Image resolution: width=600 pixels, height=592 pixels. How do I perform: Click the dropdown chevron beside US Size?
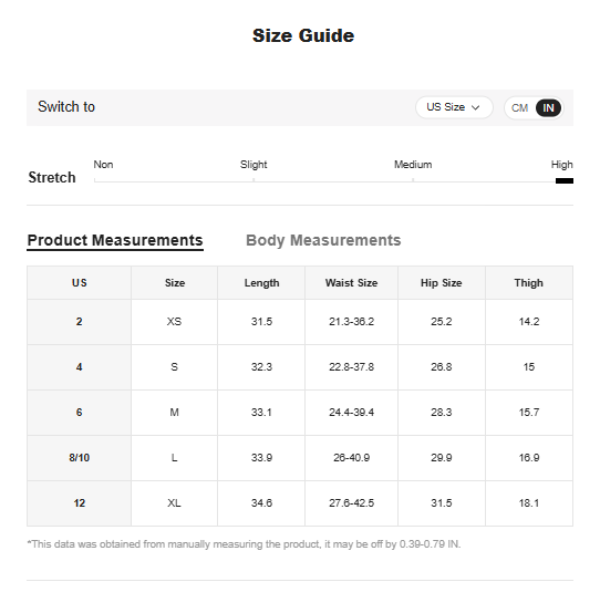click(476, 108)
